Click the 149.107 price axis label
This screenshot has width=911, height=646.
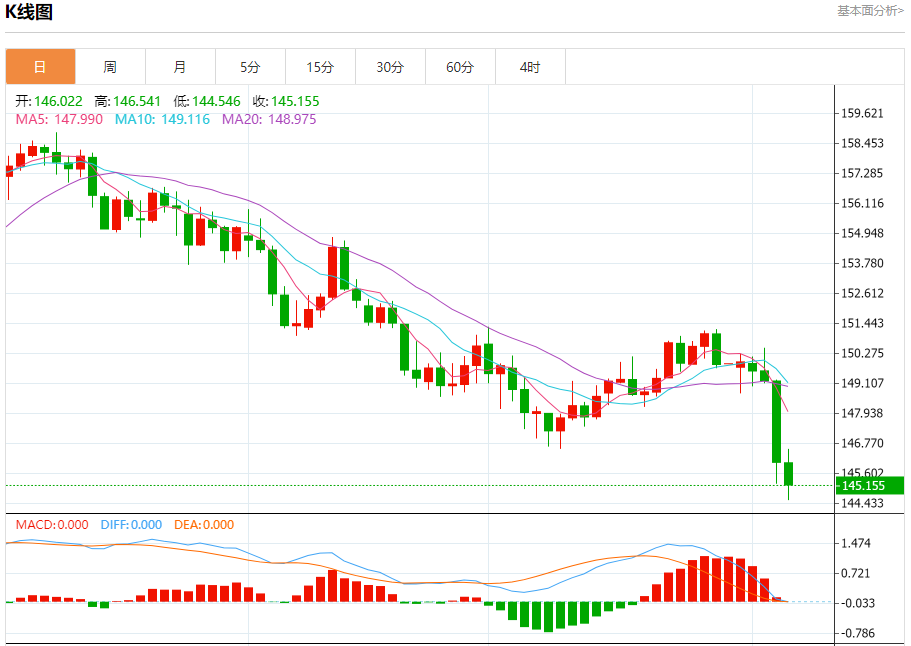862,383
